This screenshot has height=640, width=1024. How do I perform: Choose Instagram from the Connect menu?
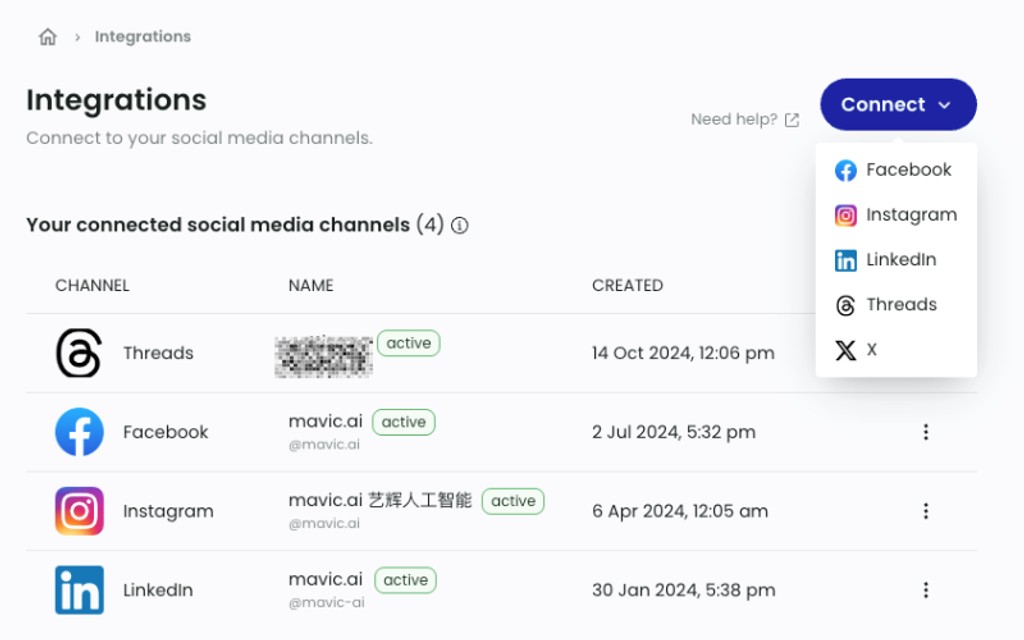896,215
